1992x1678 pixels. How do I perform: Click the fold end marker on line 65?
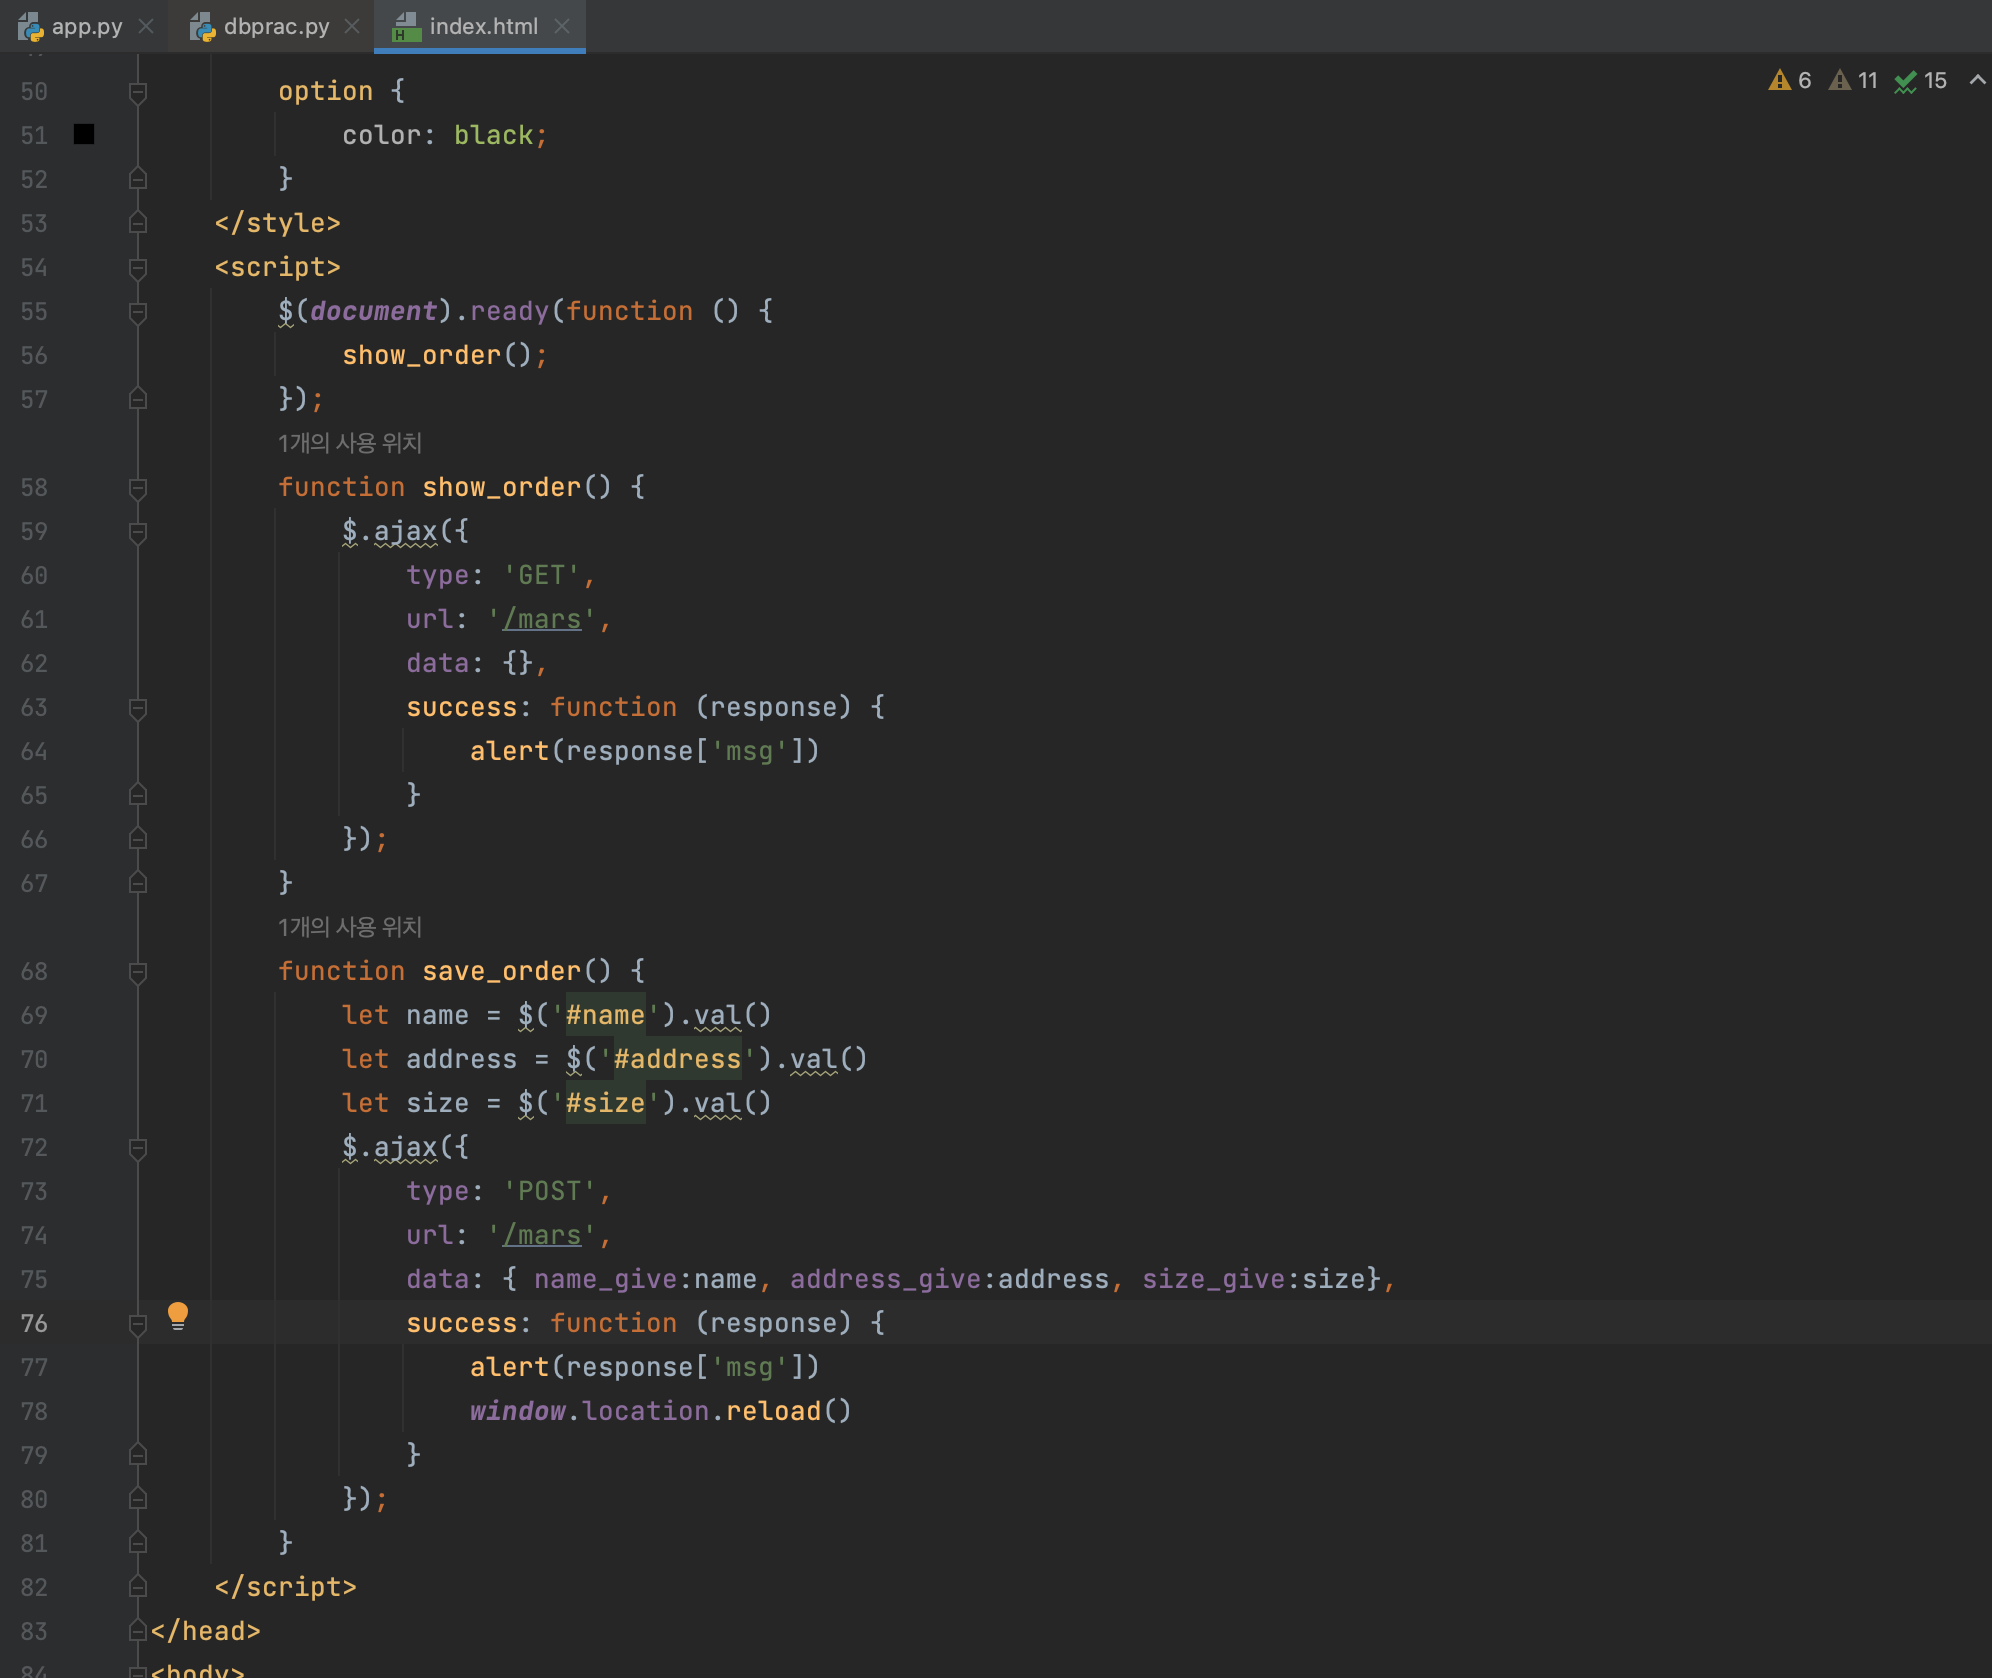pyautogui.click(x=138, y=795)
